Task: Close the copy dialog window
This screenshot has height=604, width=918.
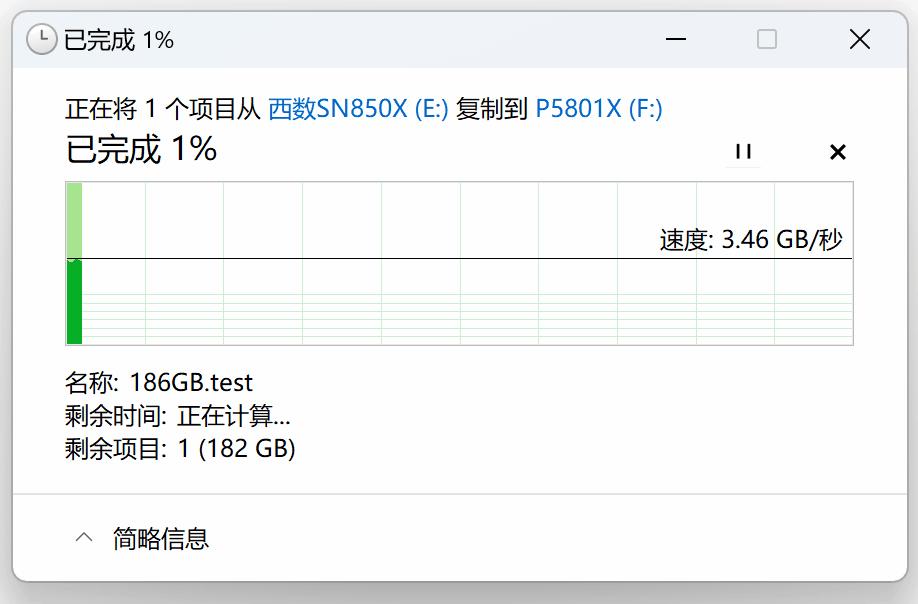Action: (x=859, y=40)
